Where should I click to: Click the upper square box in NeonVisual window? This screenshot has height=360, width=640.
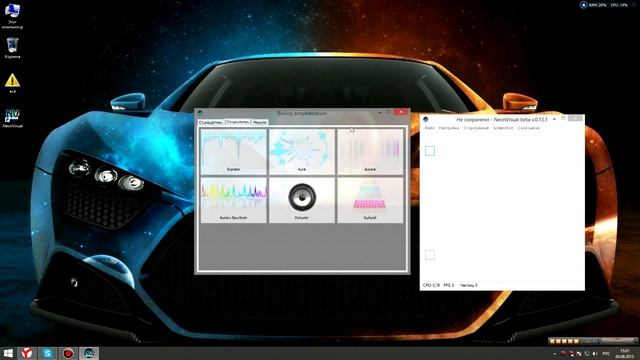pos(430,151)
